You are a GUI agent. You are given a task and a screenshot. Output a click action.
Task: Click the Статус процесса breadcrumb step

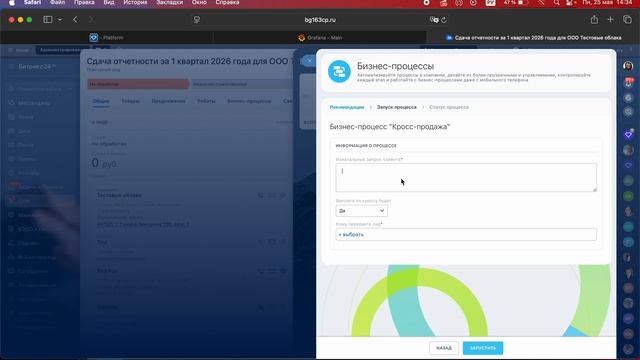[449, 107]
